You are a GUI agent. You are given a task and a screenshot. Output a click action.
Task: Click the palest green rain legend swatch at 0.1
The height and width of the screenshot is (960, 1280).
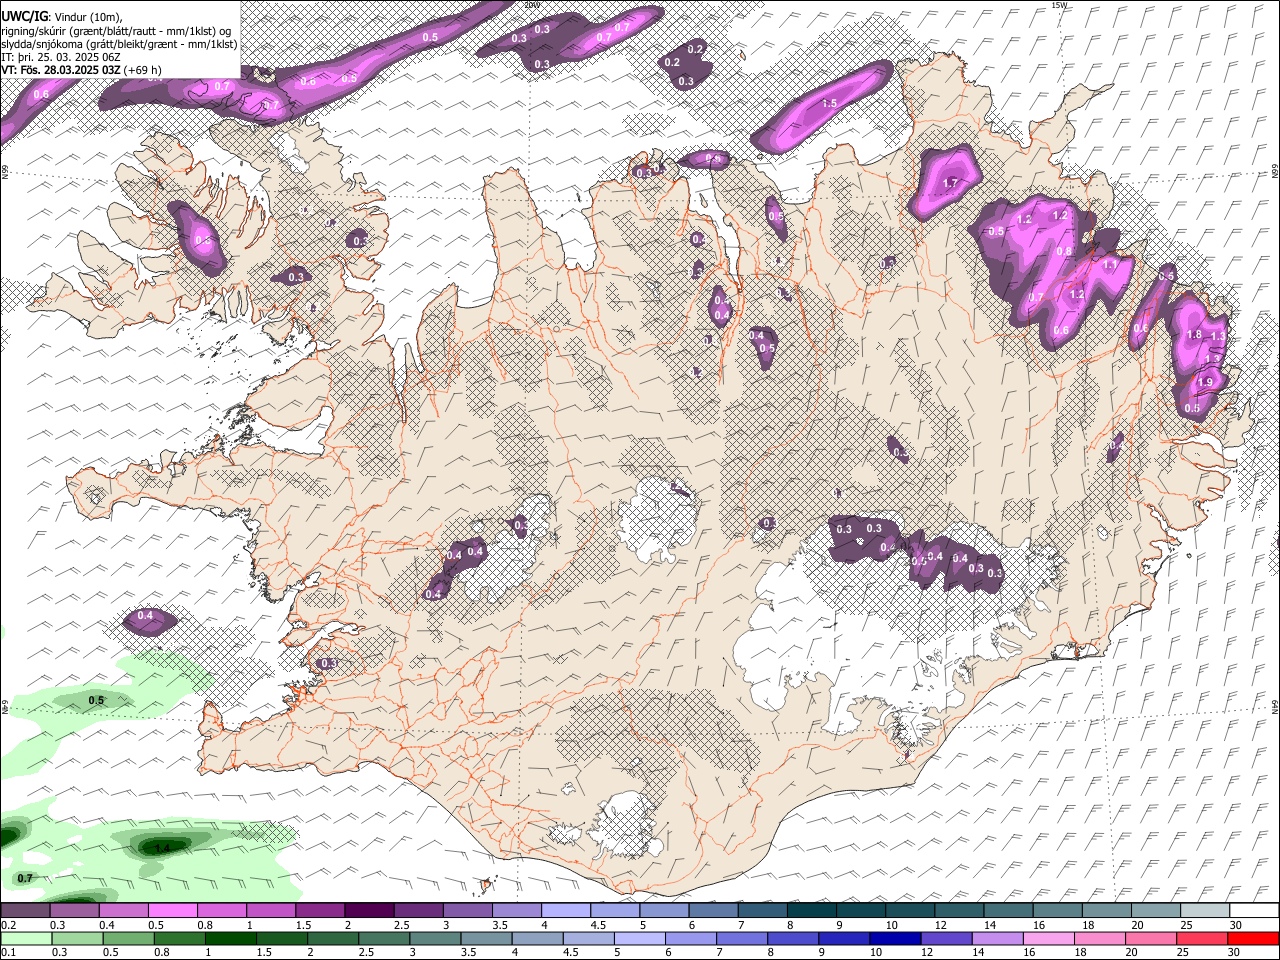coord(25,938)
